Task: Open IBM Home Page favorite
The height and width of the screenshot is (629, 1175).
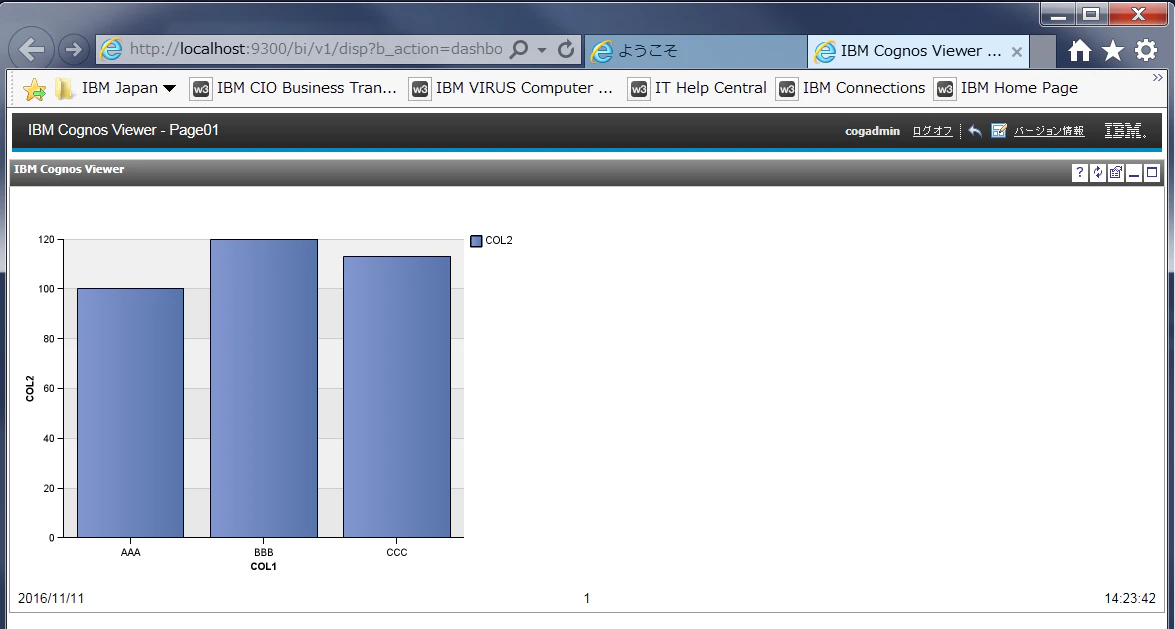Action: click(x=1006, y=88)
